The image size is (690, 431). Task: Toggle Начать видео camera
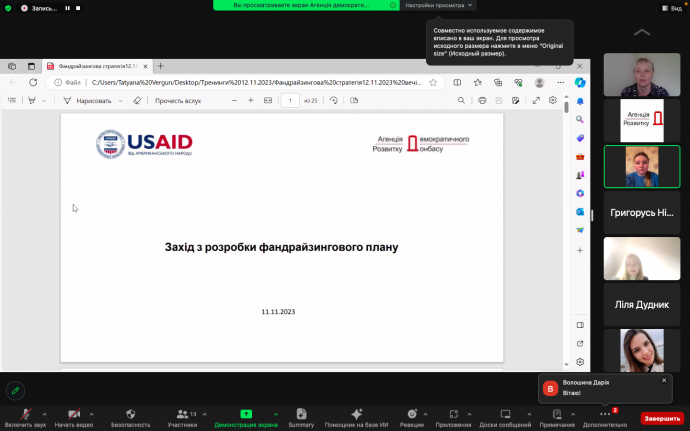pyautogui.click(x=73, y=418)
